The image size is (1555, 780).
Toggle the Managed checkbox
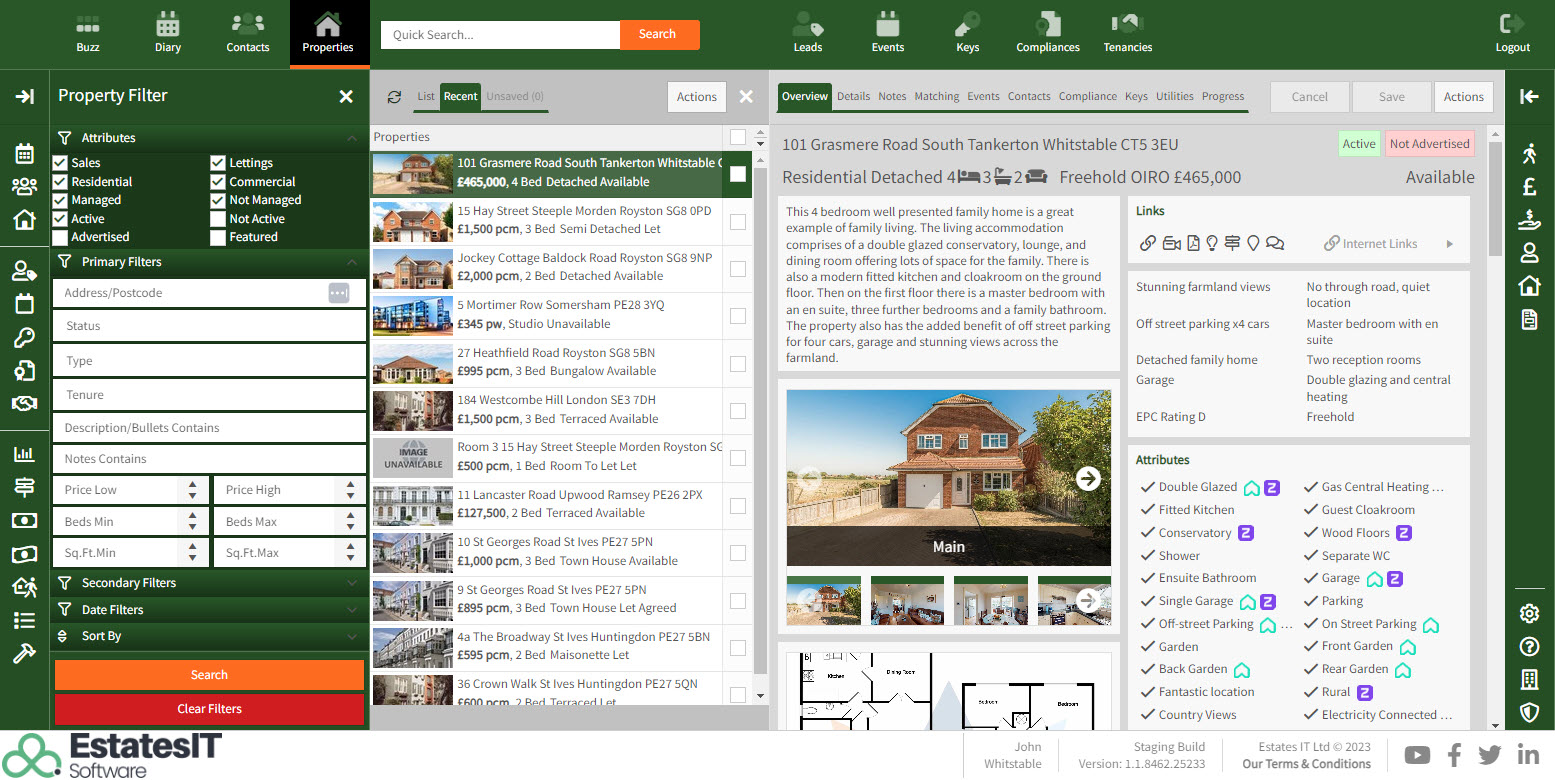pos(60,200)
